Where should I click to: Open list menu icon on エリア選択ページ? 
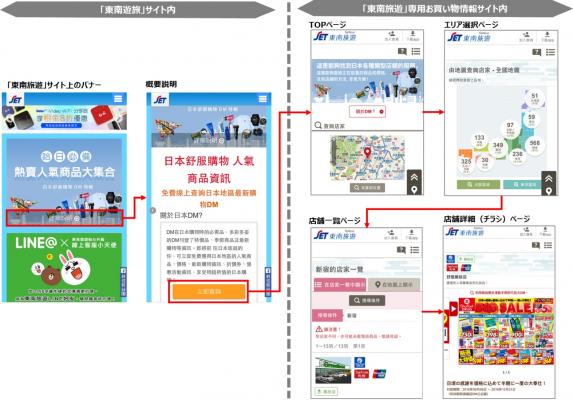(x=550, y=53)
